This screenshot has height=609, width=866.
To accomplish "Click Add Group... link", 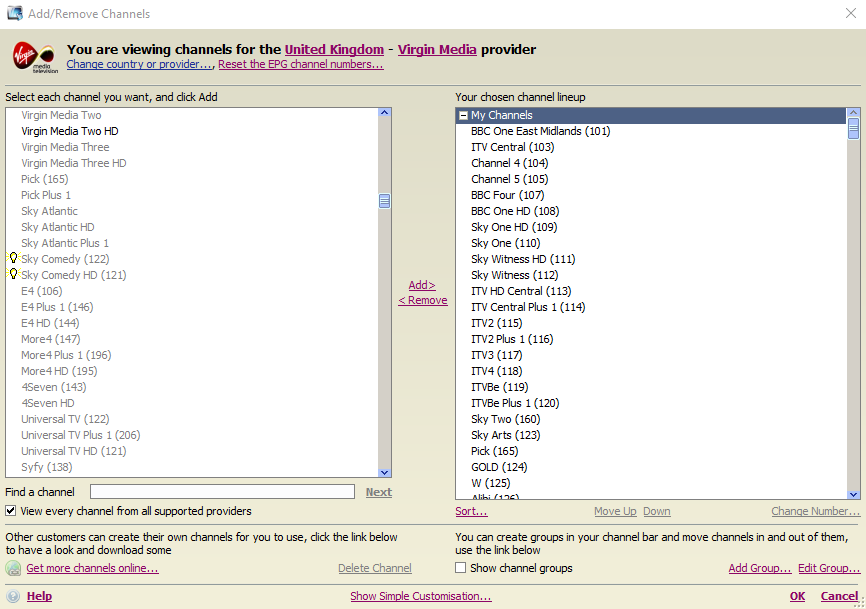I will pyautogui.click(x=759, y=568).
